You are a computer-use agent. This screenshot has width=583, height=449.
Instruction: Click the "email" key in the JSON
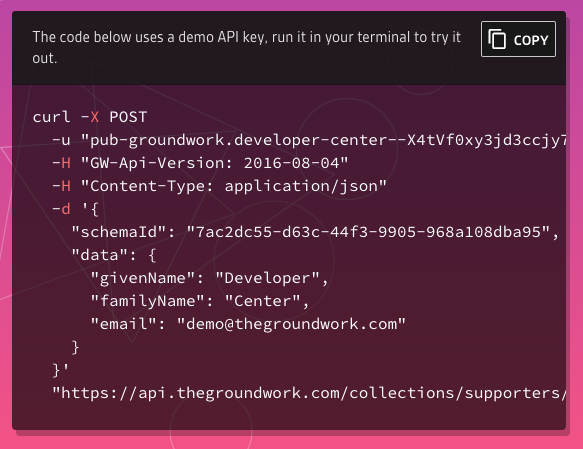click(123, 324)
